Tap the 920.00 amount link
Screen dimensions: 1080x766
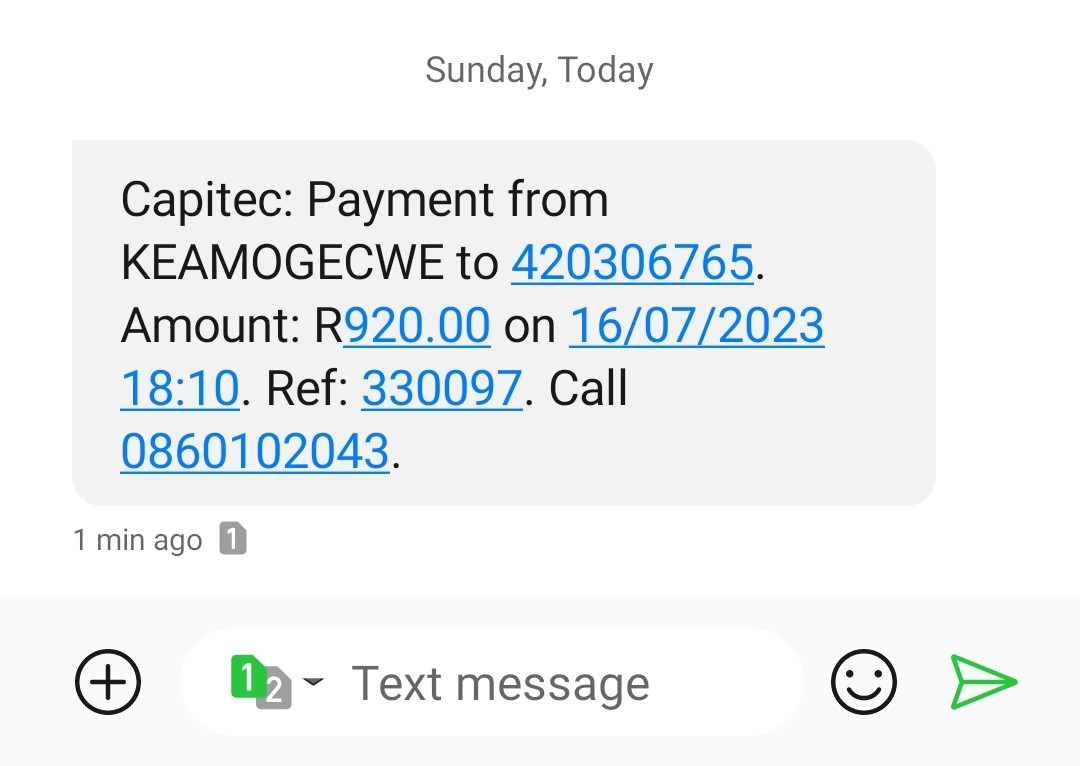click(x=417, y=325)
